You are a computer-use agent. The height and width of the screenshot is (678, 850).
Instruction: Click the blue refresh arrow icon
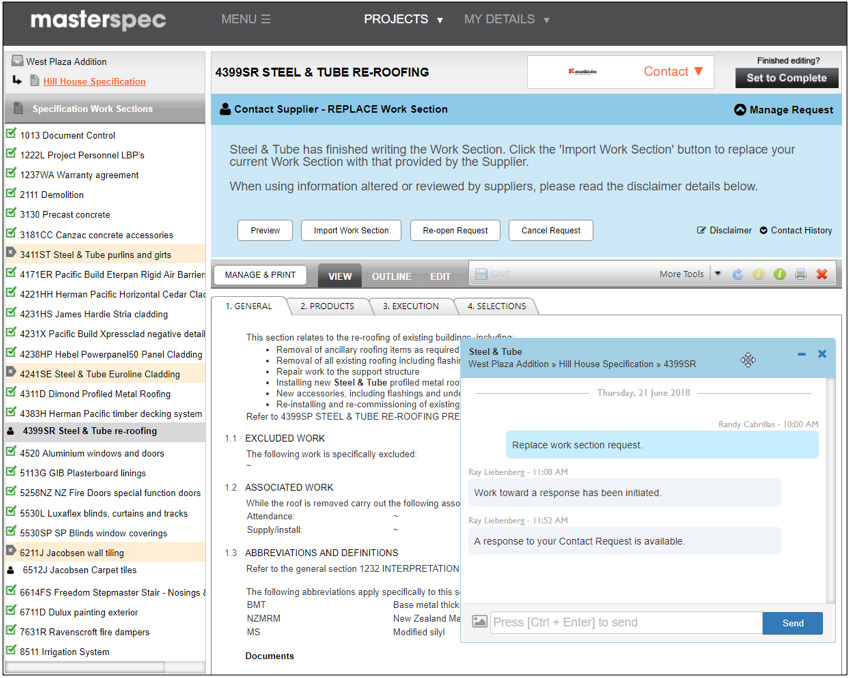point(737,275)
